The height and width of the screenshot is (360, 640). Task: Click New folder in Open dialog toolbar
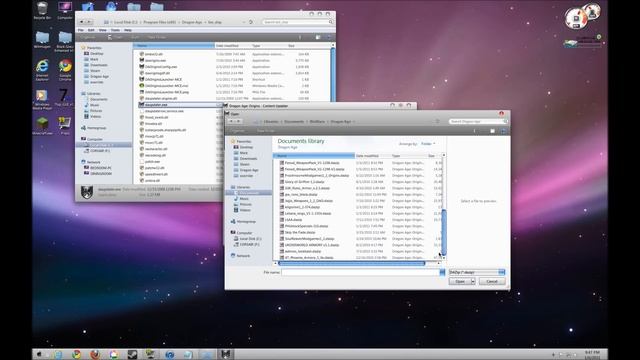click(266, 131)
